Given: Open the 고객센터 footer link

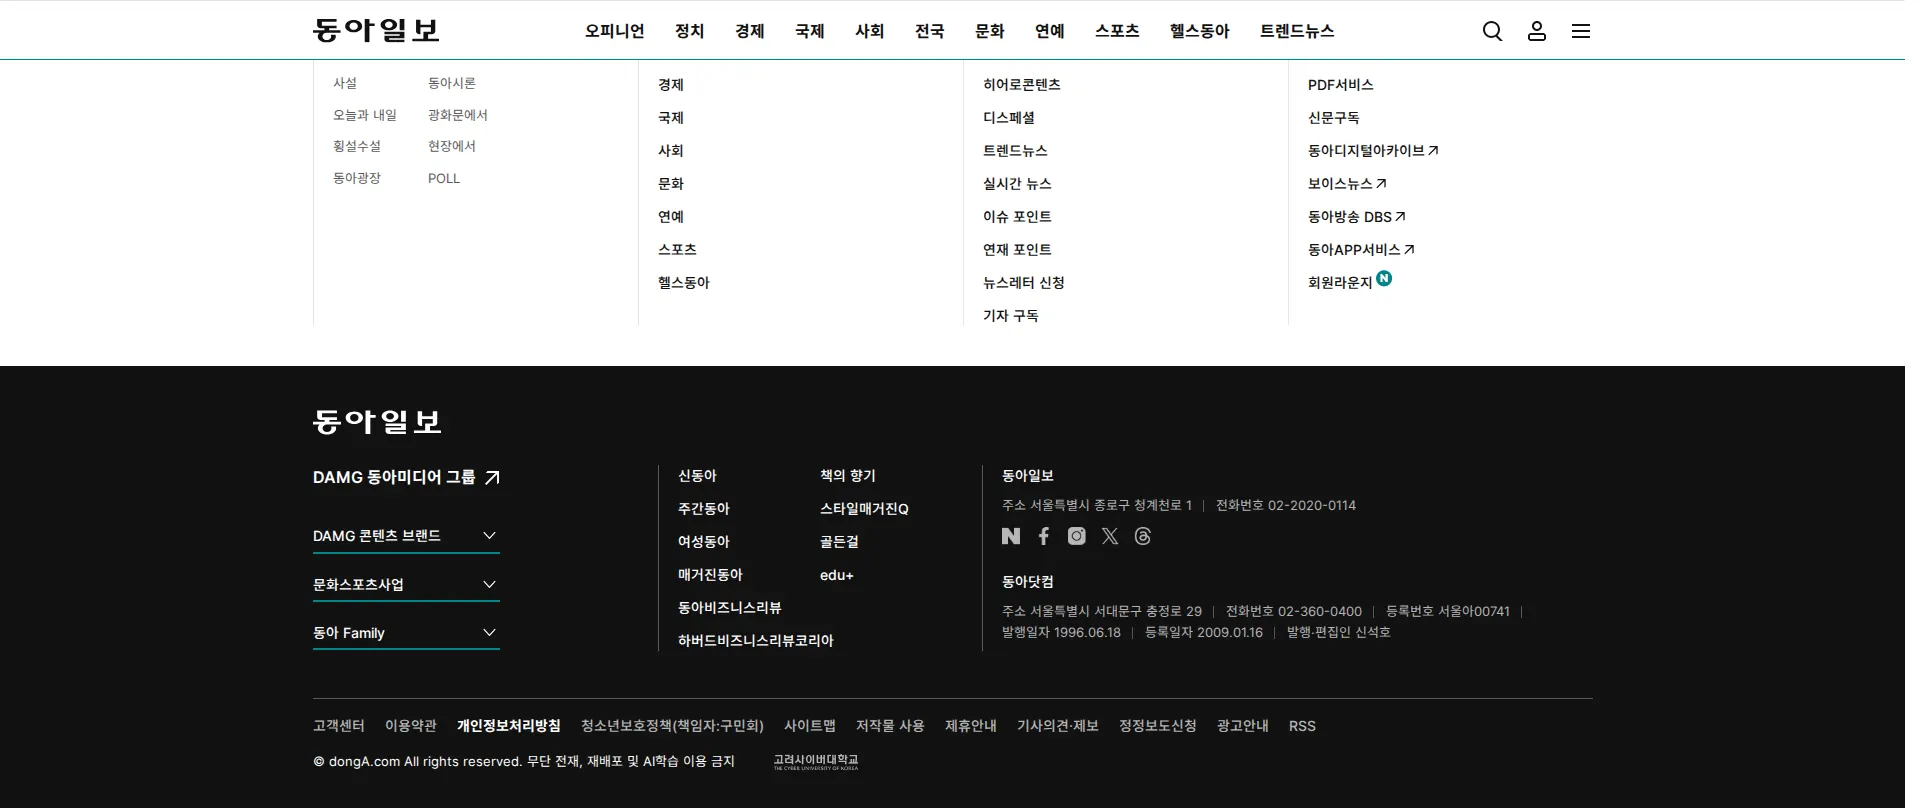Looking at the screenshot, I should [x=339, y=726].
